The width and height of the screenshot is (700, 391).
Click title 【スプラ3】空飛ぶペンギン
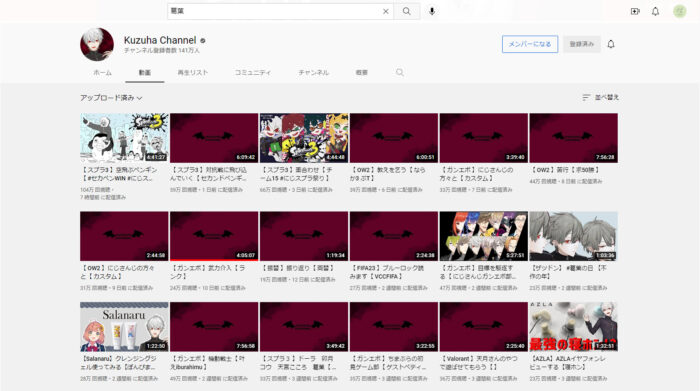[119, 174]
